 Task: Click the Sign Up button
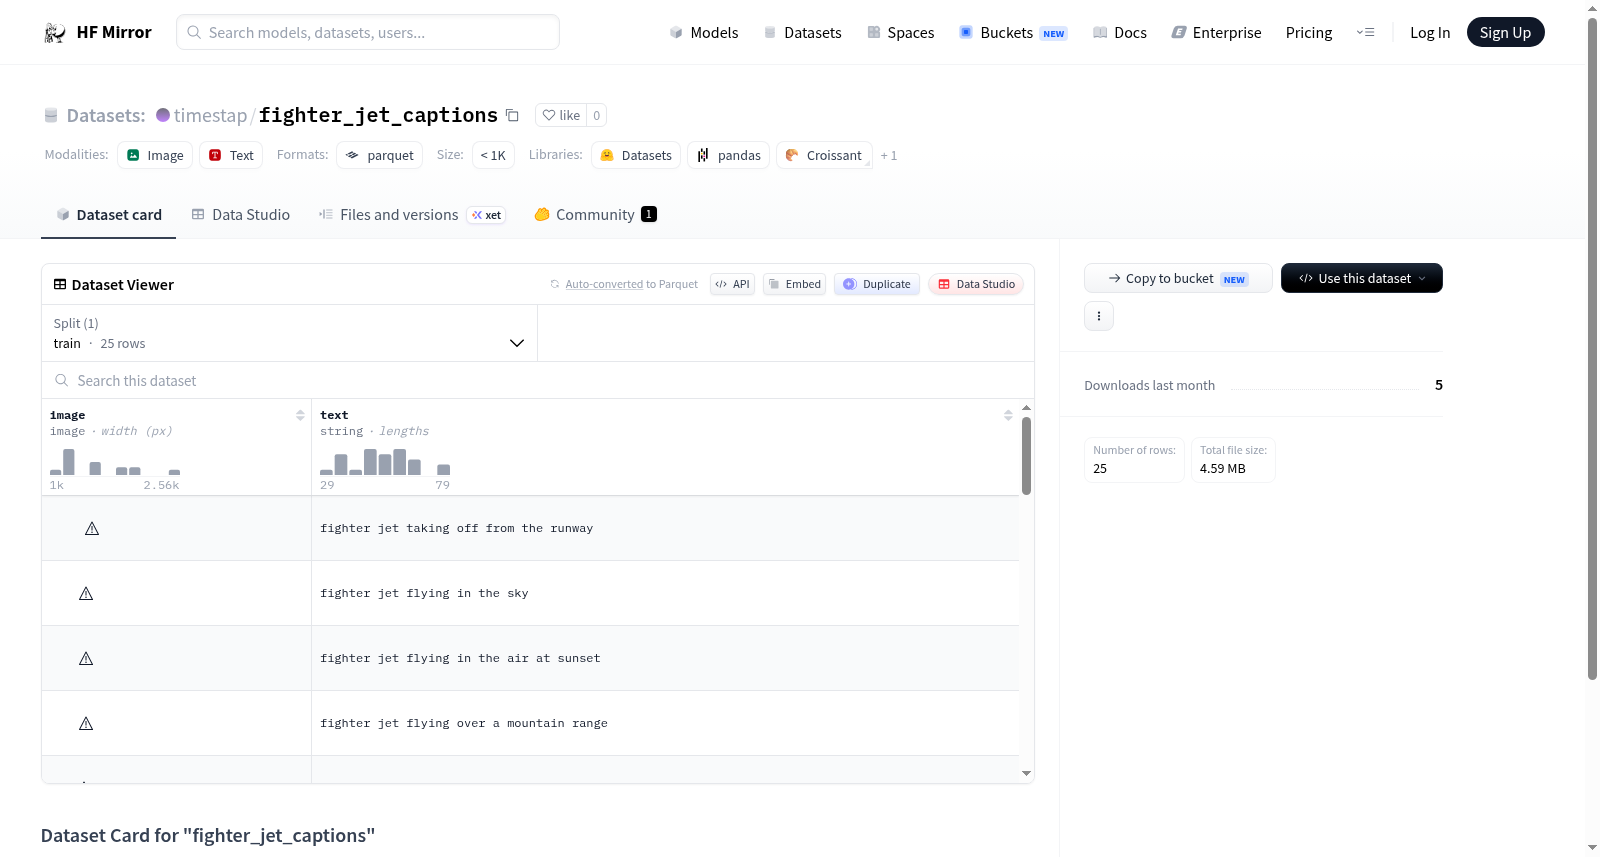[x=1505, y=32]
